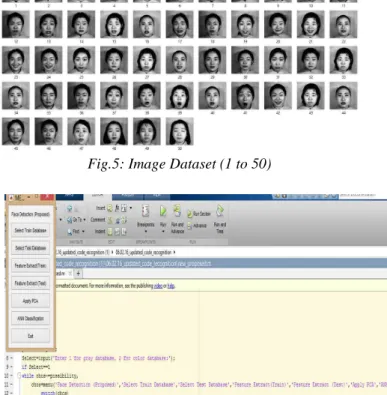Screen dimensions: 387x395
Task: Click the chos=menu code line 11
Action: pyautogui.click(x=209, y=385)
